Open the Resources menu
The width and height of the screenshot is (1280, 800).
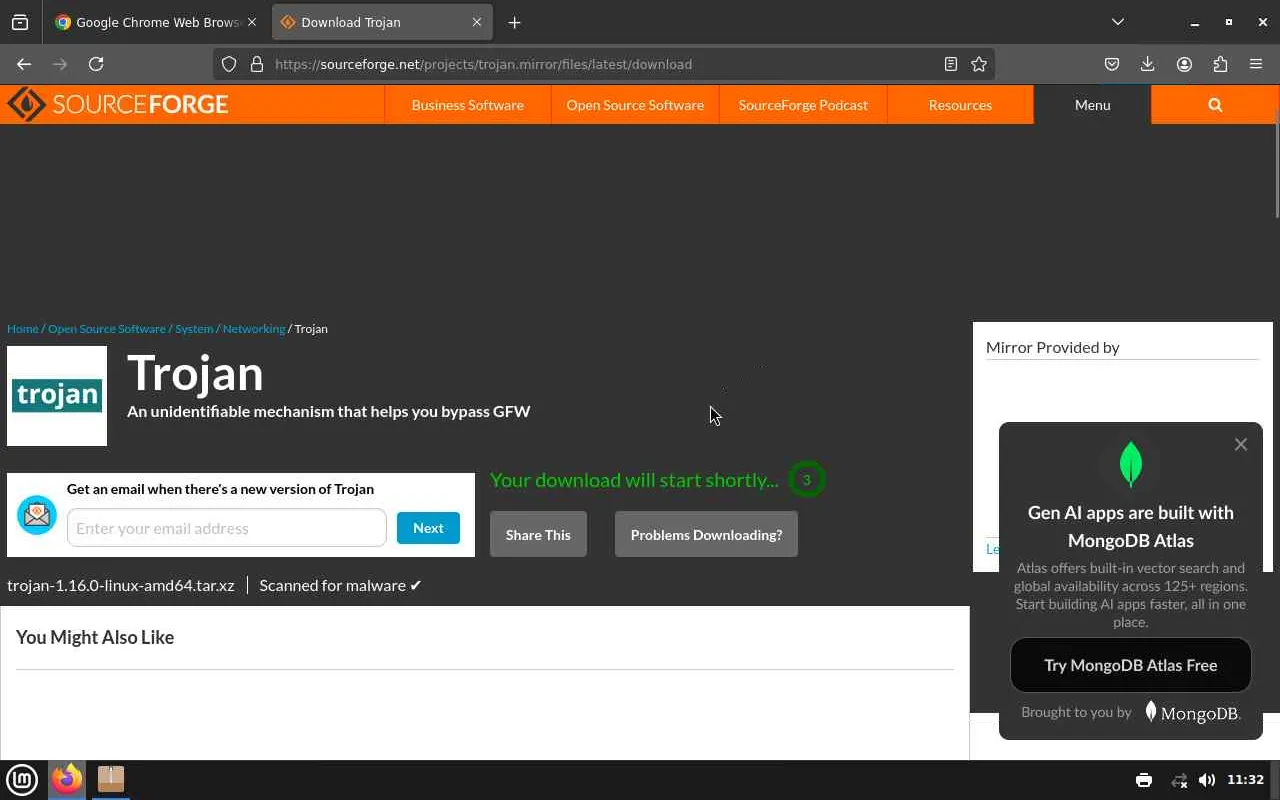click(x=960, y=105)
